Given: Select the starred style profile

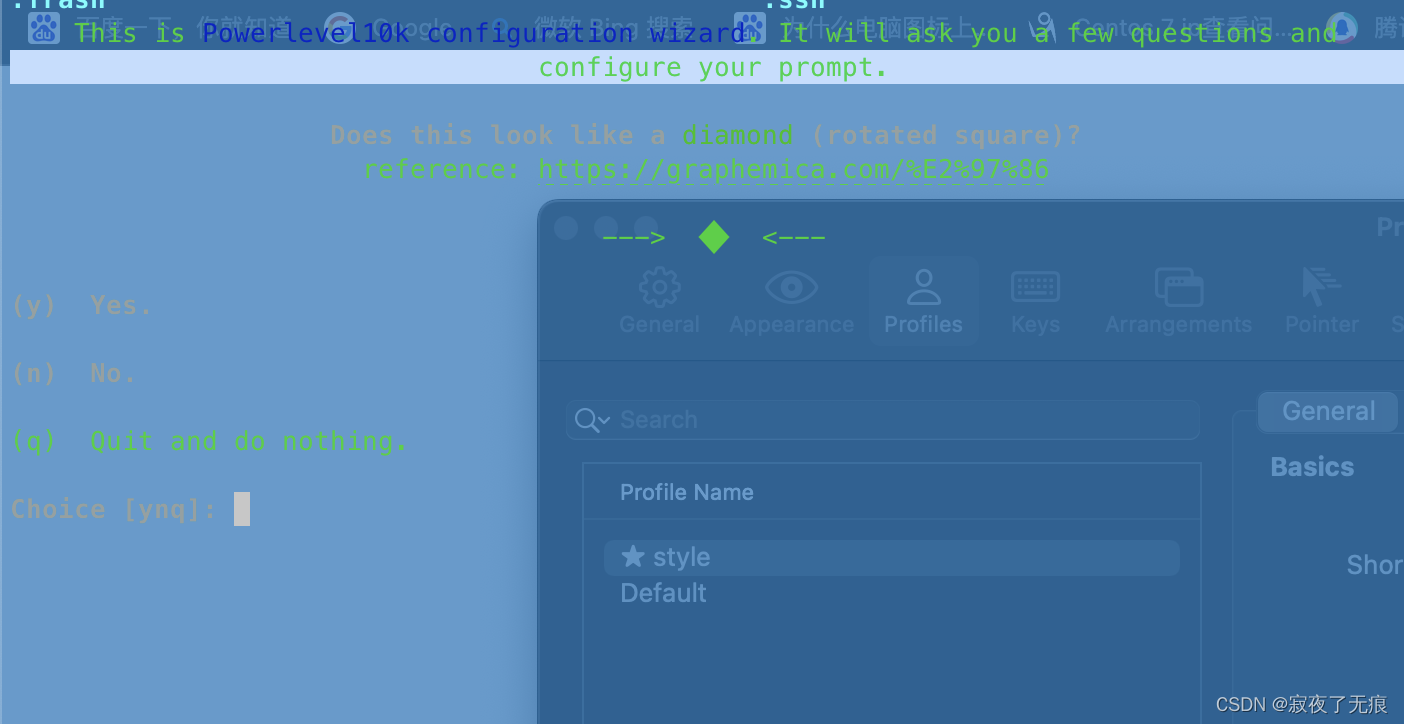Looking at the screenshot, I should point(892,557).
